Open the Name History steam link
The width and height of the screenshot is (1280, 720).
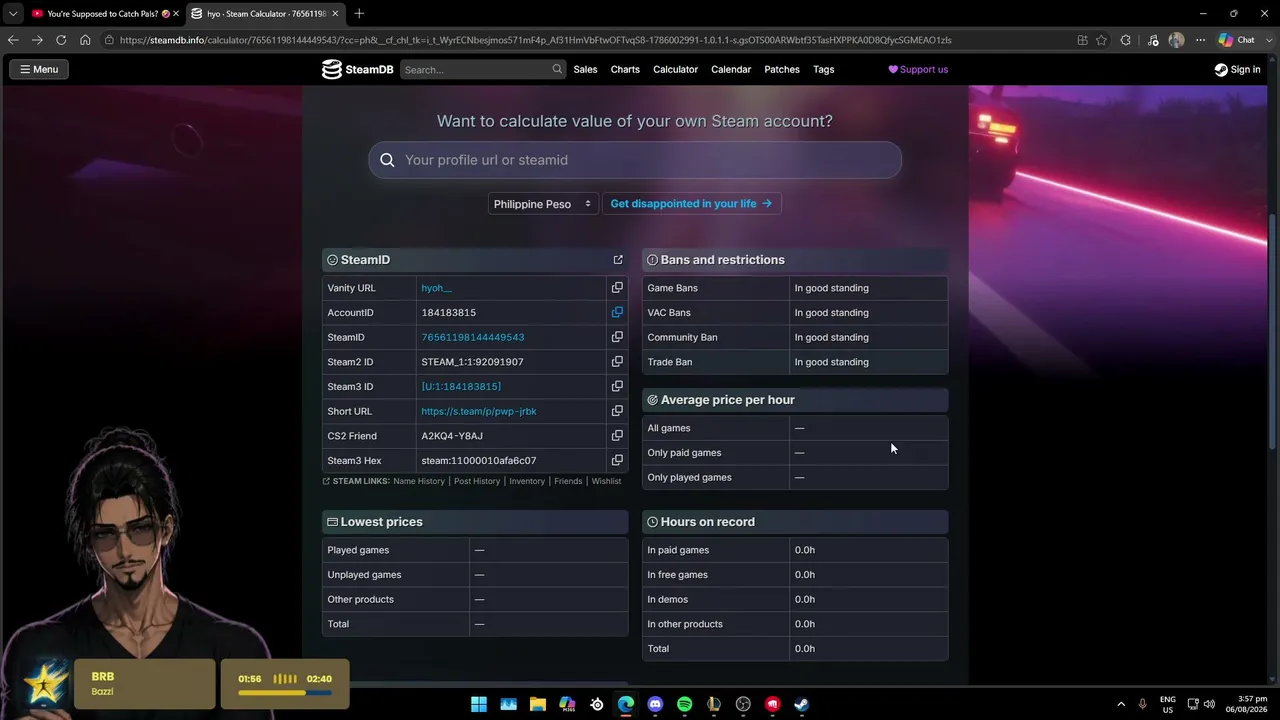pyautogui.click(x=419, y=481)
